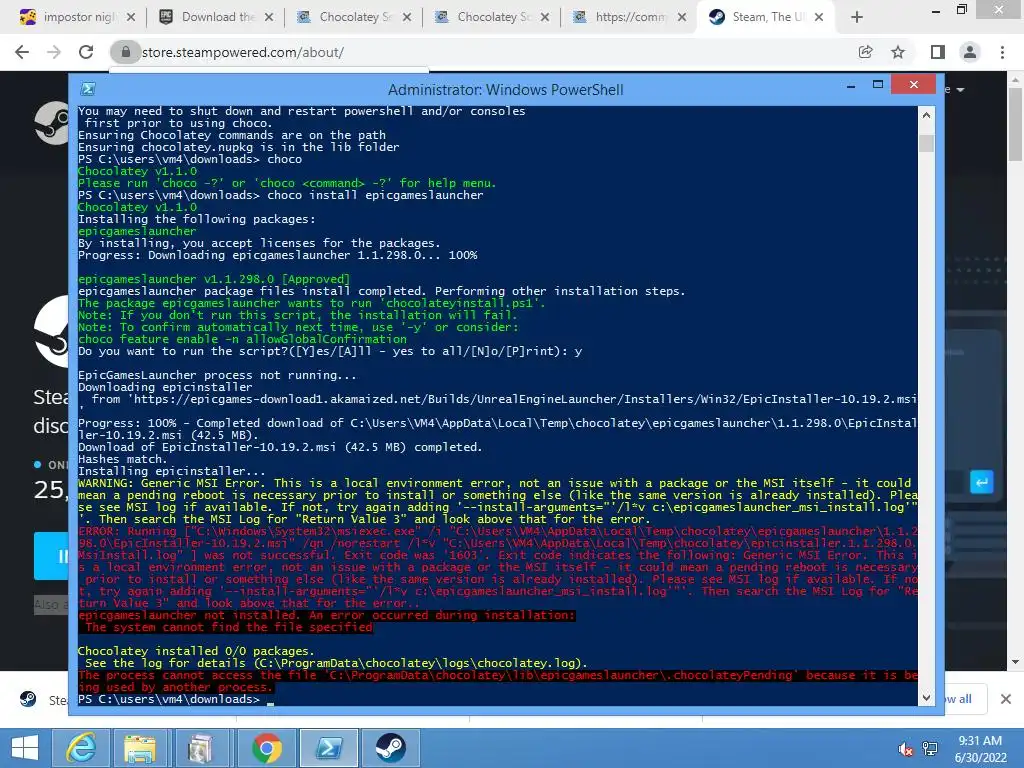The width and height of the screenshot is (1024, 768).
Task: Close the 'impostor nigh' tab
Action: tap(131, 17)
